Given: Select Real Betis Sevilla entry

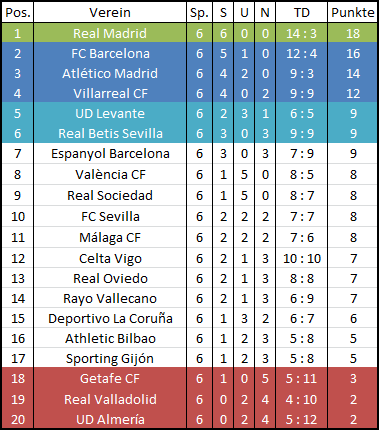Looking at the screenshot, I should pyautogui.click(x=110, y=134).
